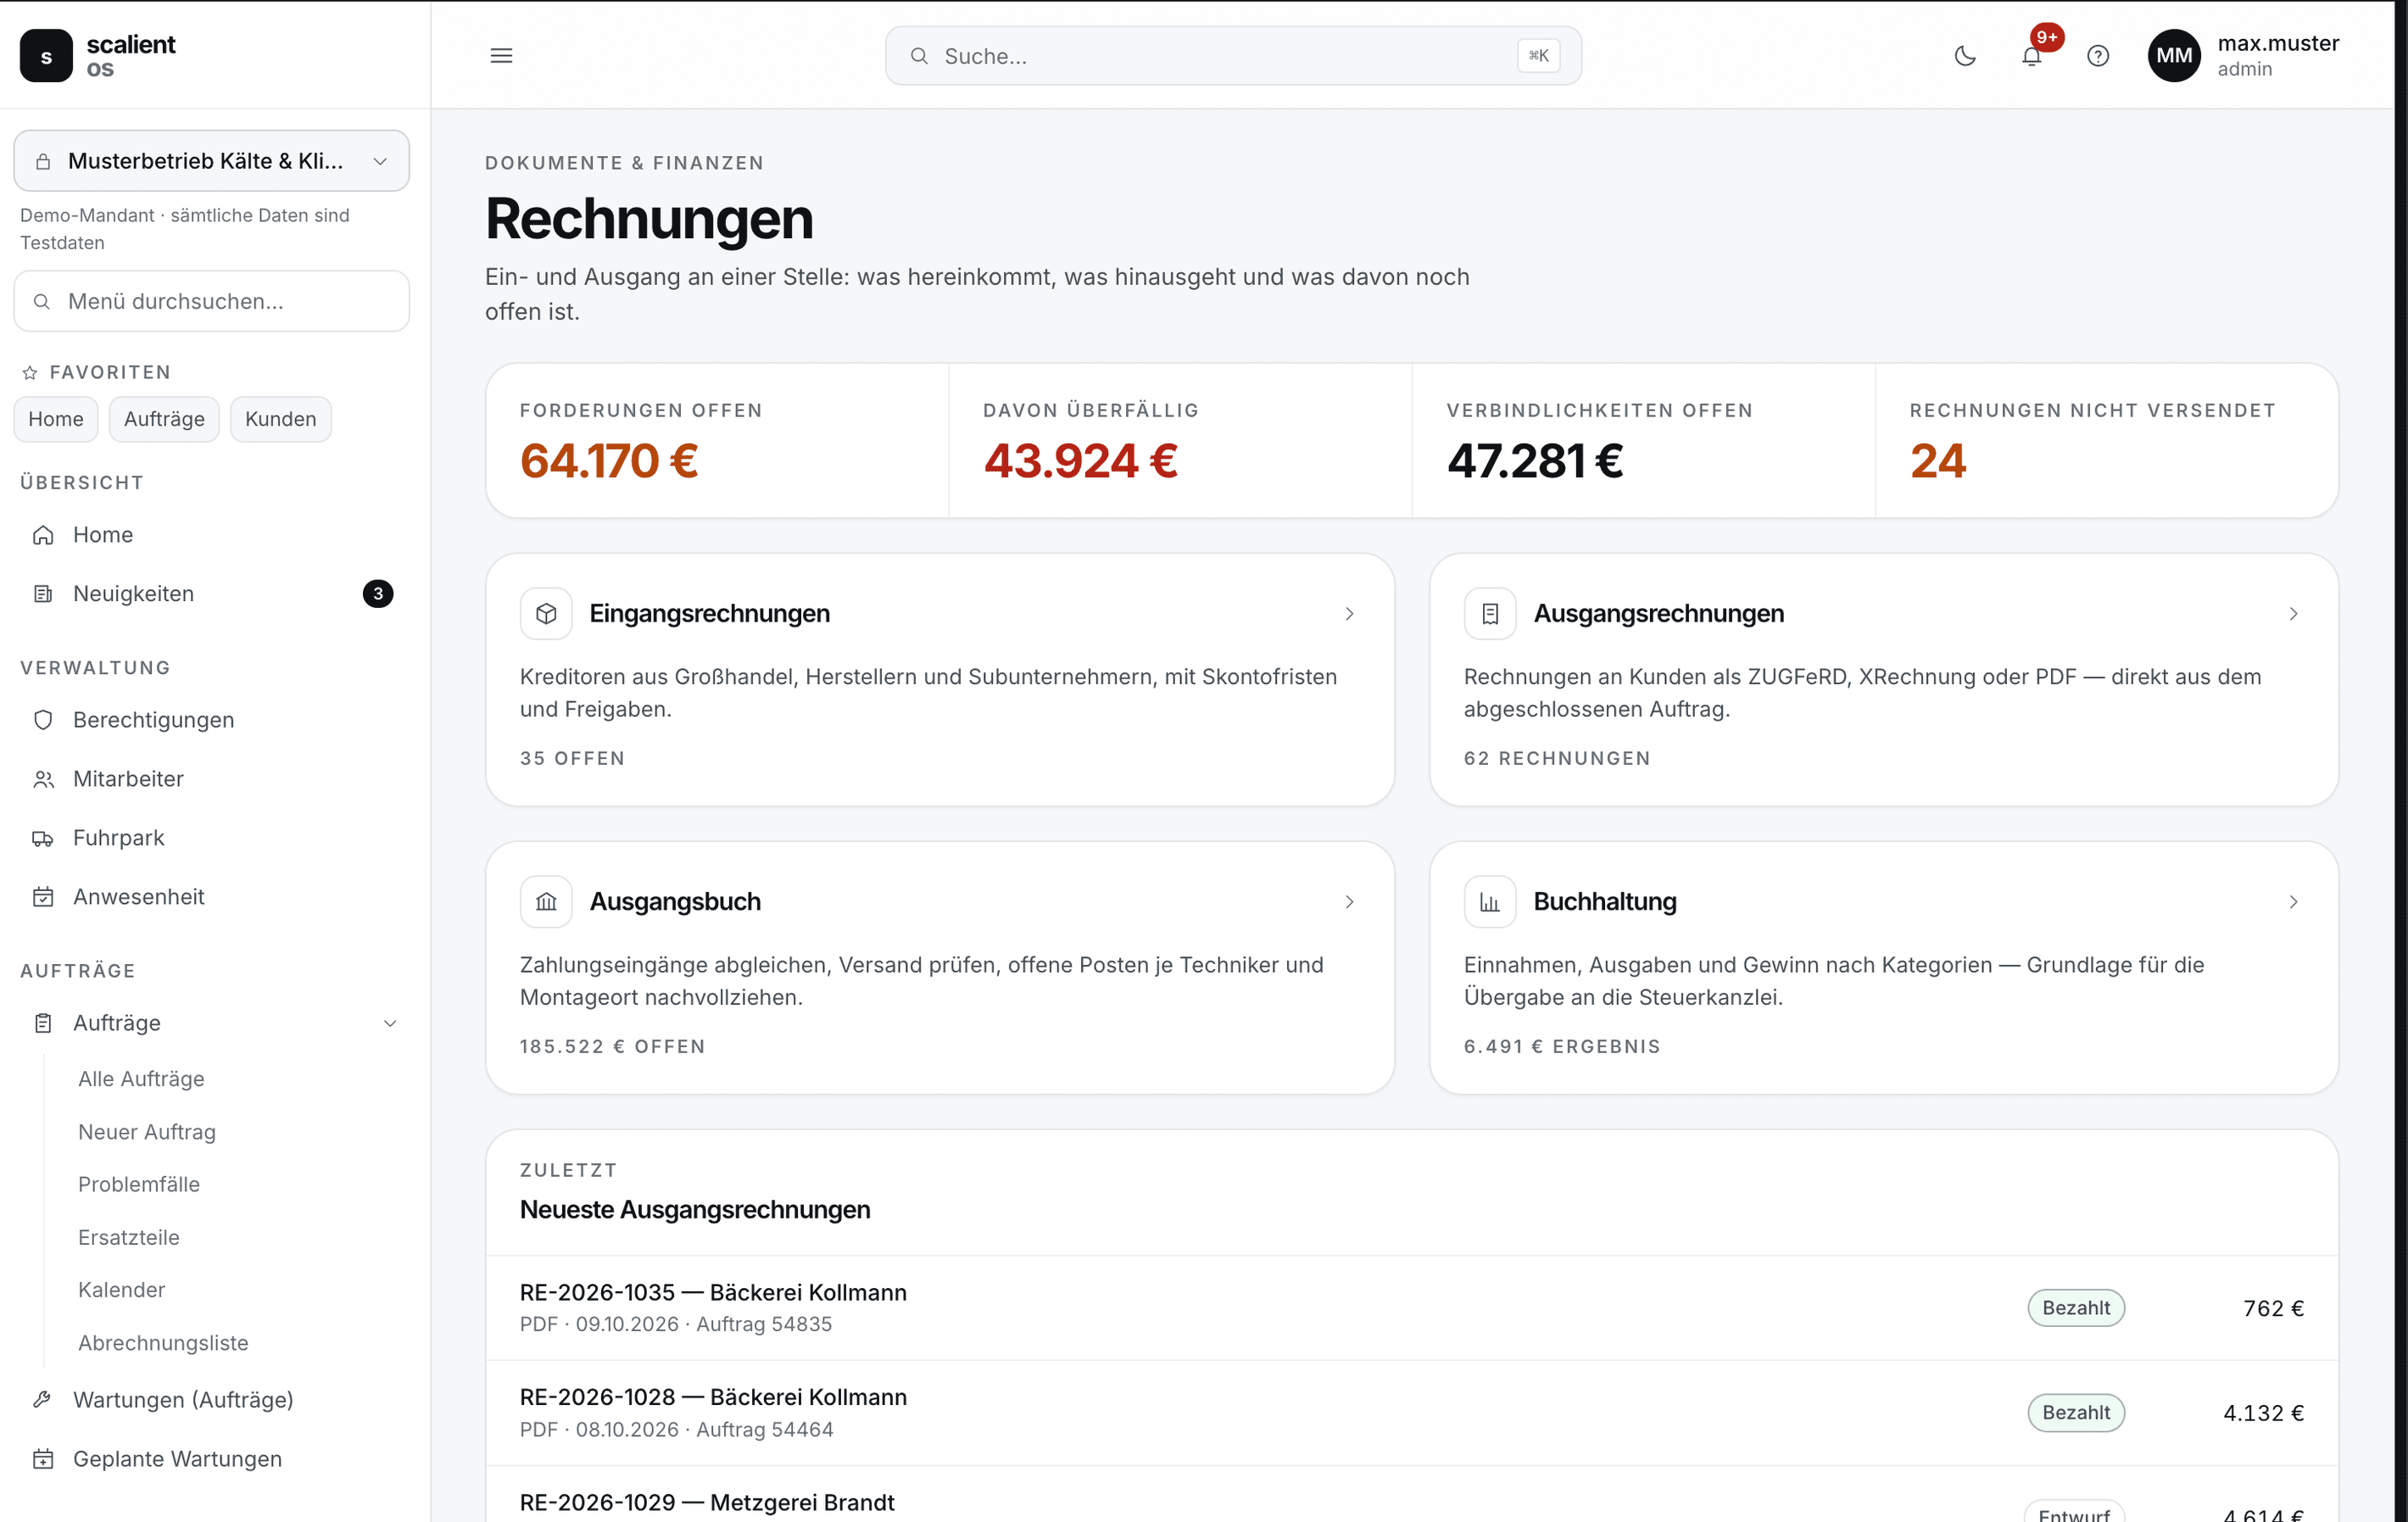Click the Bezahlt badge for RE-2026-1035
Image resolution: width=2408 pixels, height=1522 pixels.
(x=2076, y=1308)
